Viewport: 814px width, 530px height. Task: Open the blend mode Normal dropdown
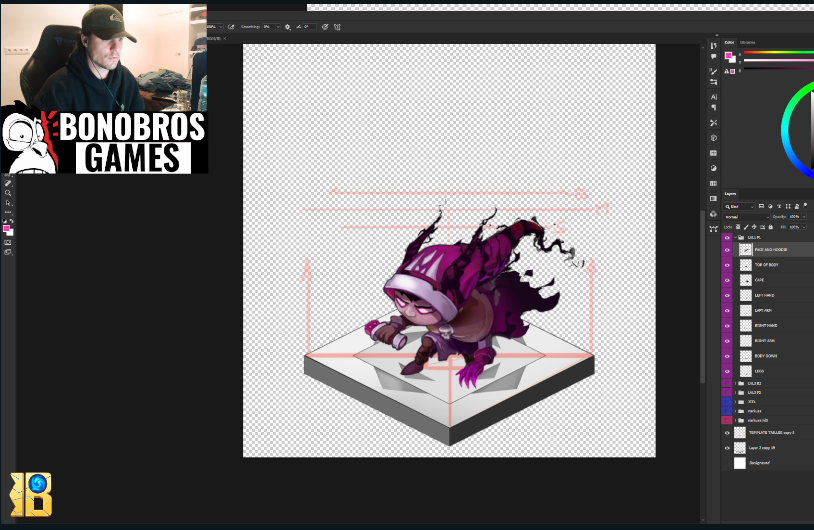(x=747, y=217)
